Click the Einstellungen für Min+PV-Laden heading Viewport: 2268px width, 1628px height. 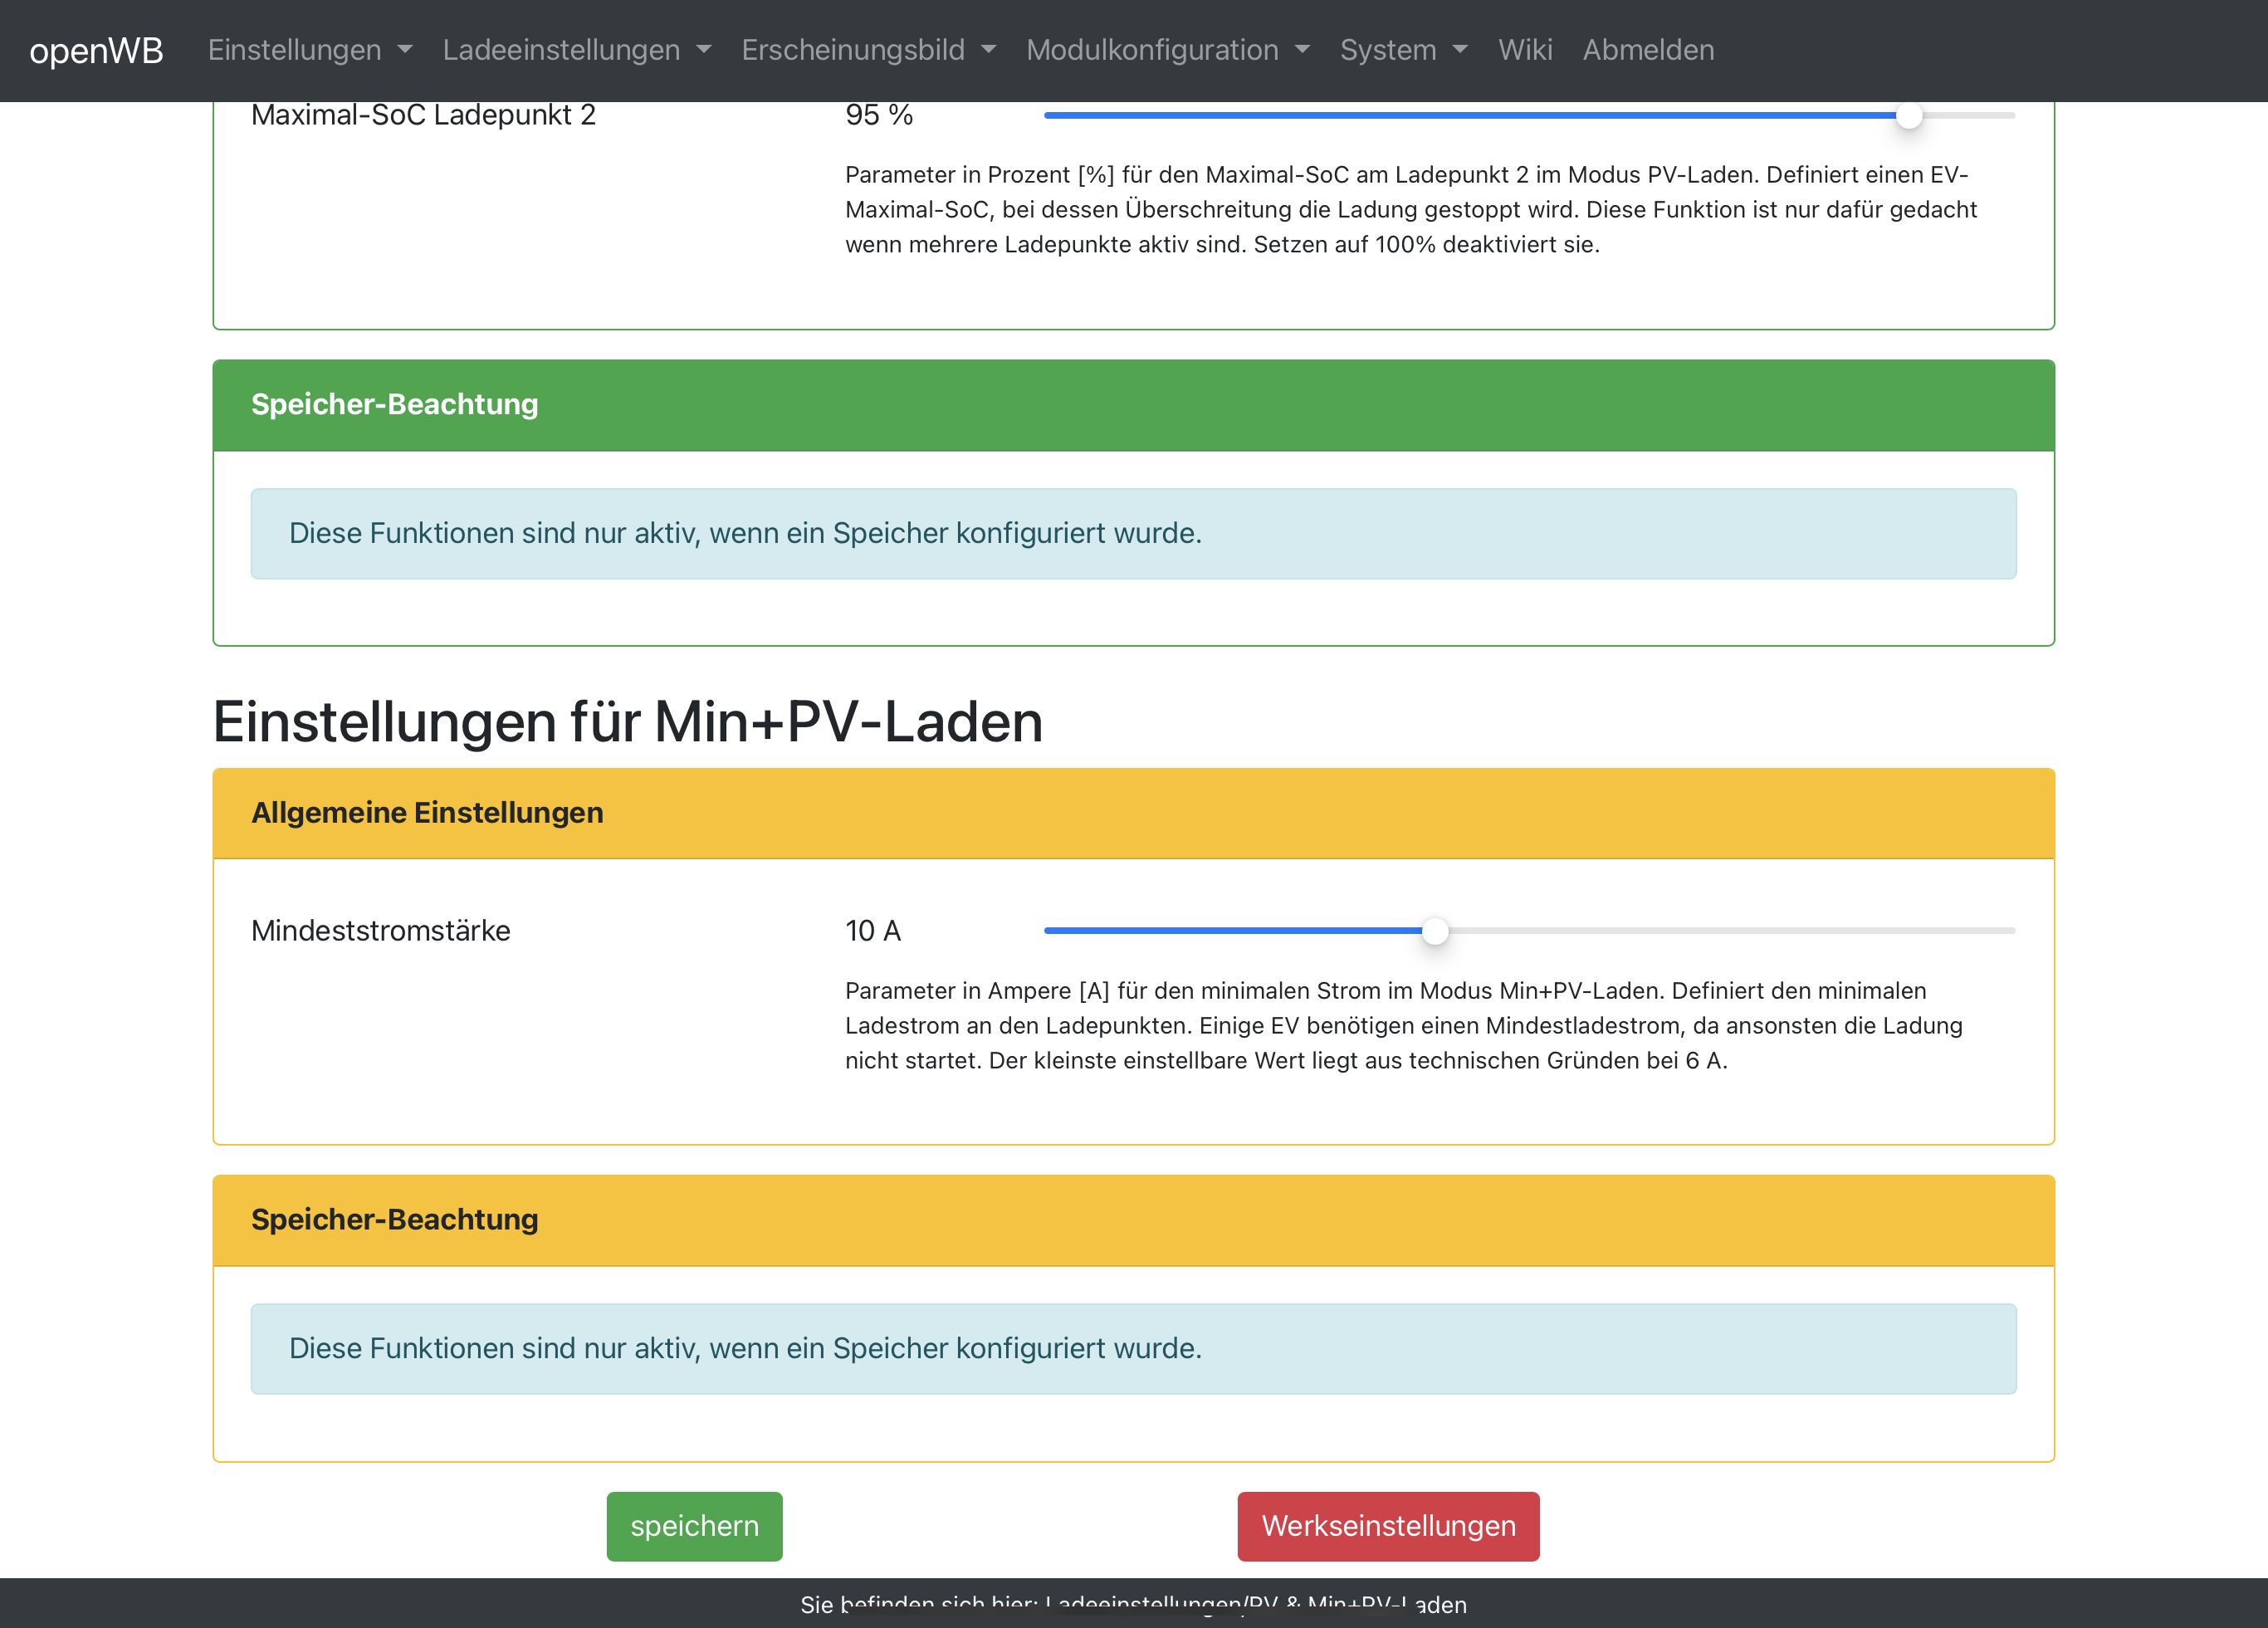627,722
